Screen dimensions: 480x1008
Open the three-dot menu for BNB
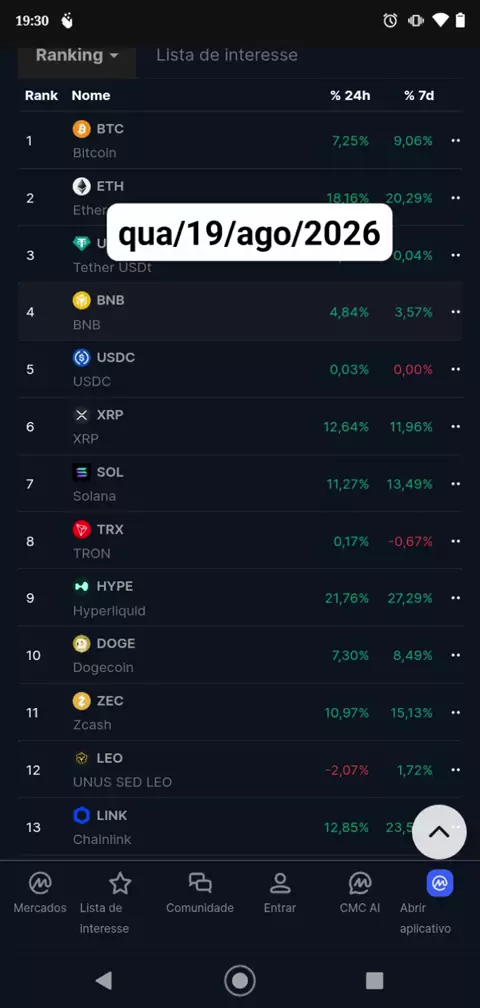coord(456,312)
